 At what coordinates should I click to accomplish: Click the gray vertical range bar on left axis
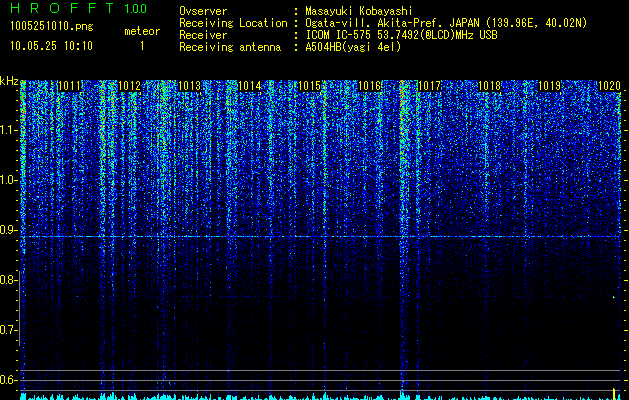click(19, 308)
